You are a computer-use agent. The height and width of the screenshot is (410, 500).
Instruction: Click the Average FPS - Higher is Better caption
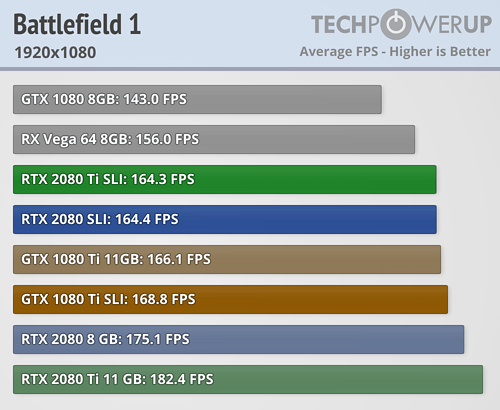pyautogui.click(x=395, y=52)
